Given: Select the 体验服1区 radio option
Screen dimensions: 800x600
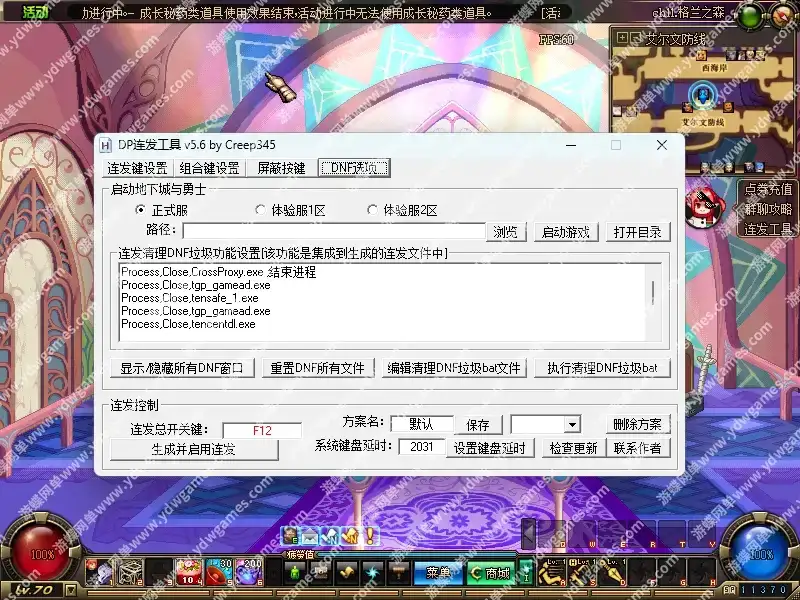Looking at the screenshot, I should pyautogui.click(x=291, y=210).
